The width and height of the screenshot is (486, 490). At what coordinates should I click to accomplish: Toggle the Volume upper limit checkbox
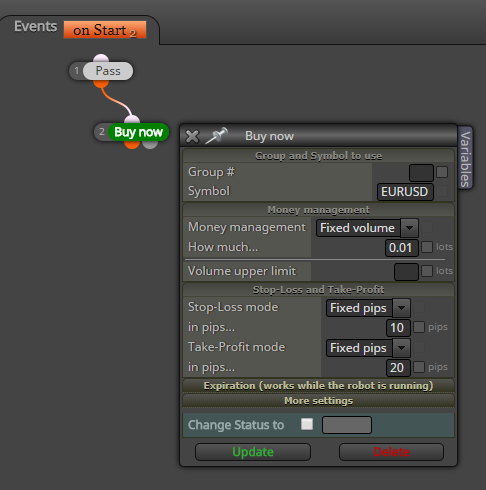[427, 271]
